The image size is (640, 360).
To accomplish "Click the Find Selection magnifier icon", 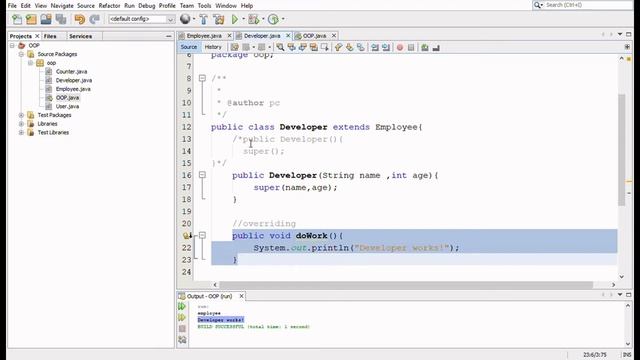I will pyautogui.click(x=280, y=47).
